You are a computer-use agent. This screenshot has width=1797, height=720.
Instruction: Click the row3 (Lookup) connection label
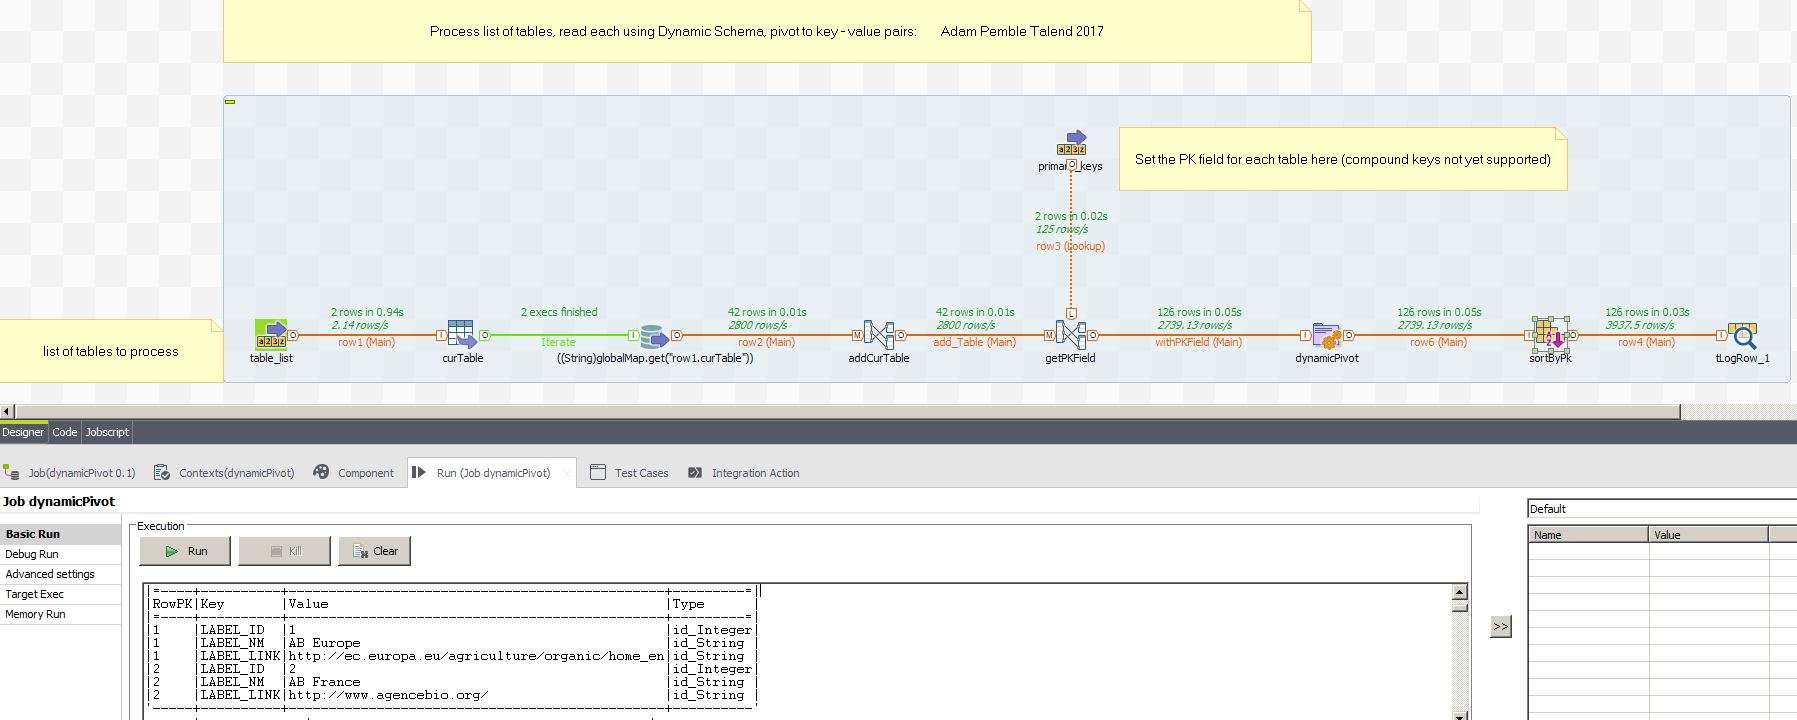coord(1070,246)
